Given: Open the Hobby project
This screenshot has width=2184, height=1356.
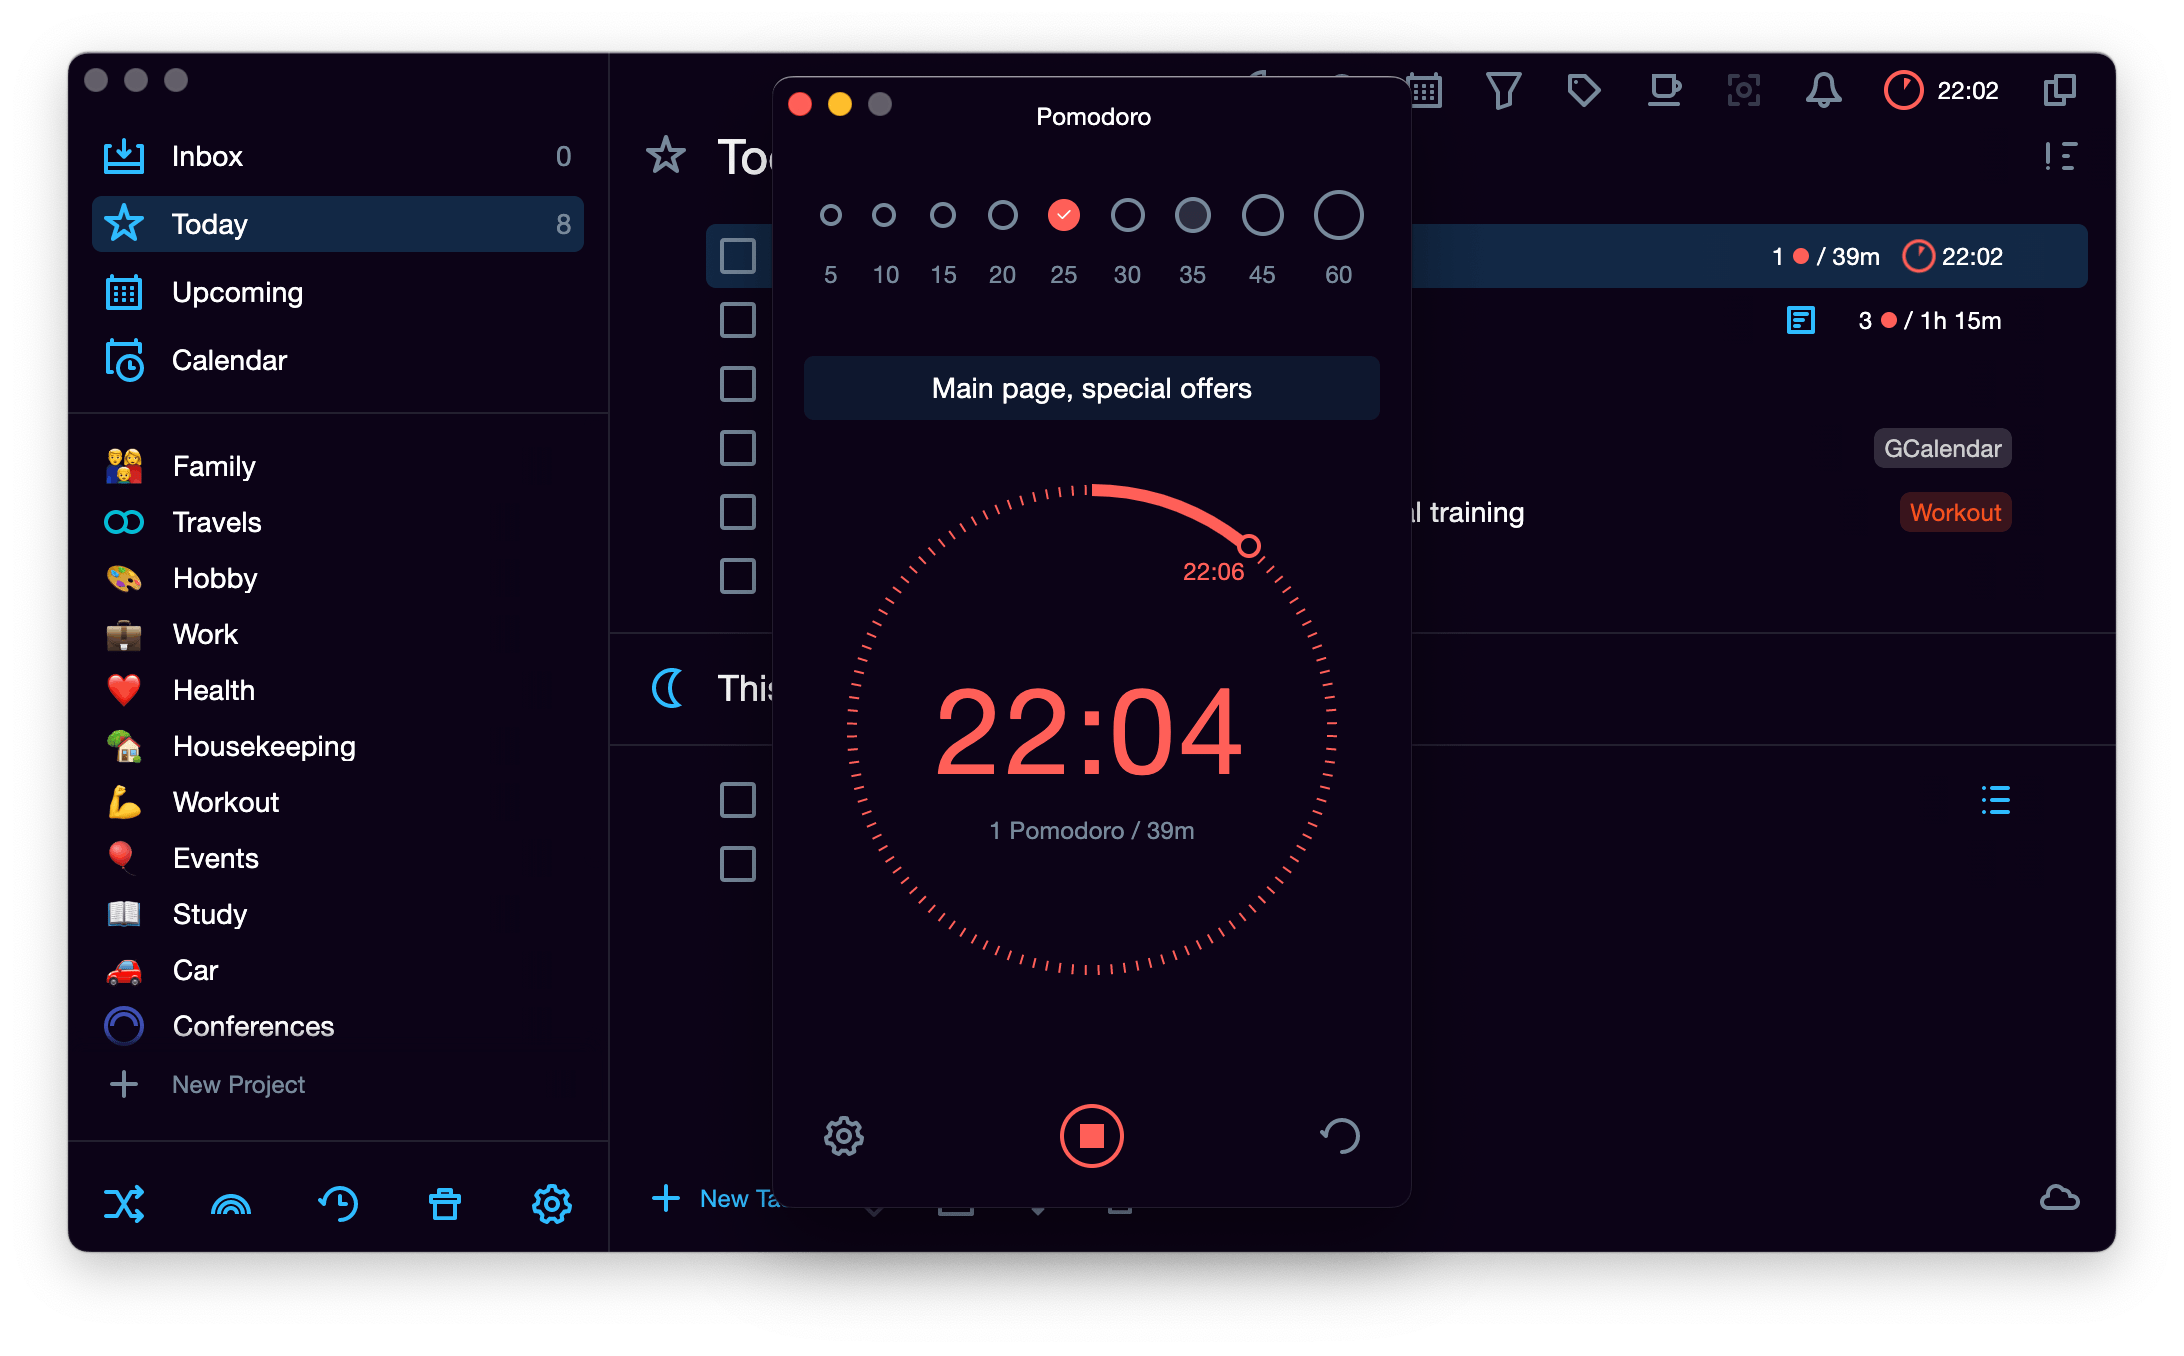Looking at the screenshot, I should (338, 578).
